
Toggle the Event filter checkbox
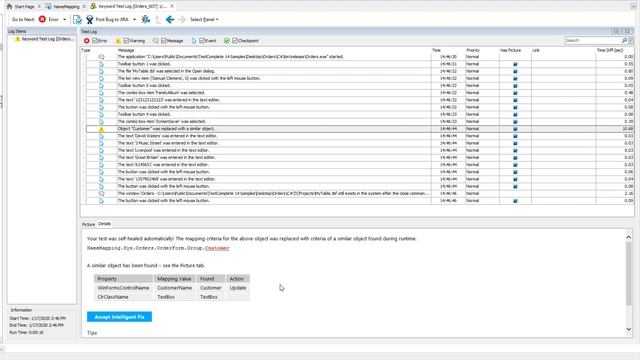point(202,41)
